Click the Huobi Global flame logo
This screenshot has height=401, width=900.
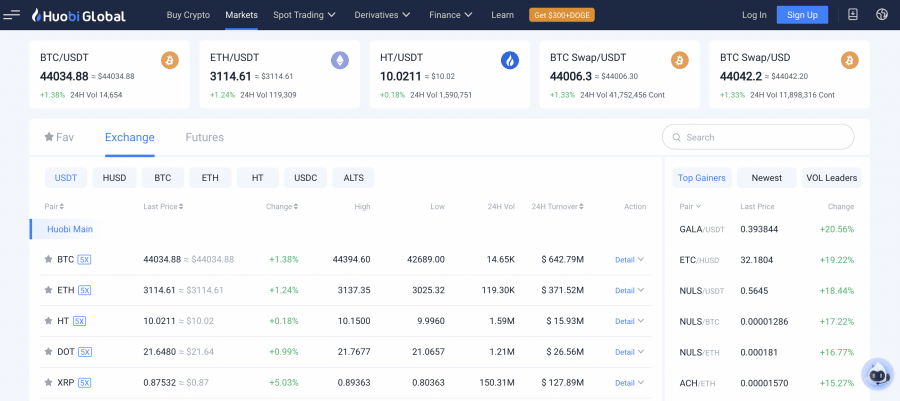[36, 15]
